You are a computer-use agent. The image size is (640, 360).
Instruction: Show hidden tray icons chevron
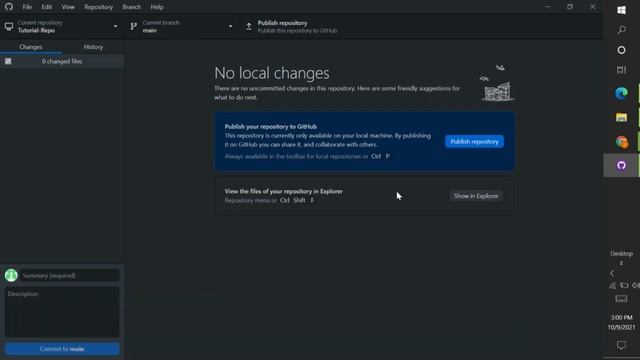[612, 273]
